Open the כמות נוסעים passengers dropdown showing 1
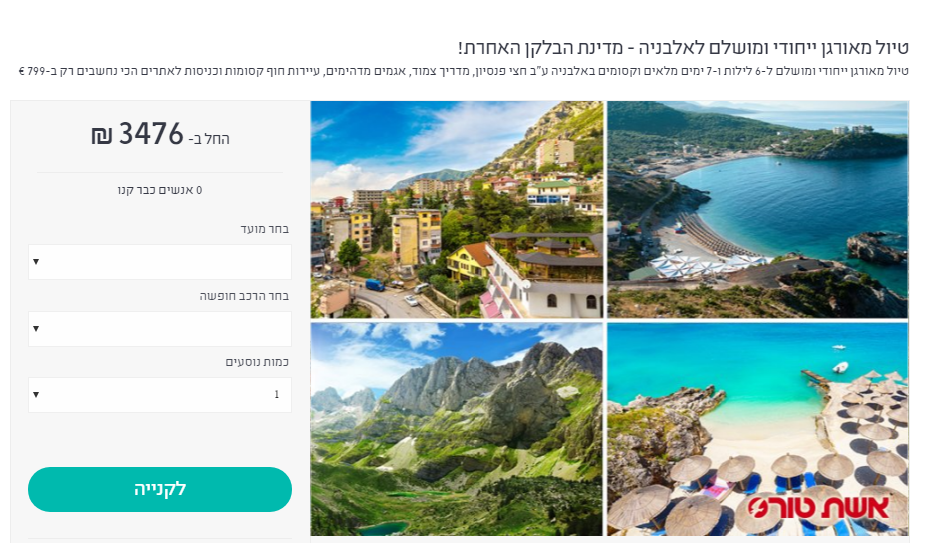929x543 pixels. (160, 395)
